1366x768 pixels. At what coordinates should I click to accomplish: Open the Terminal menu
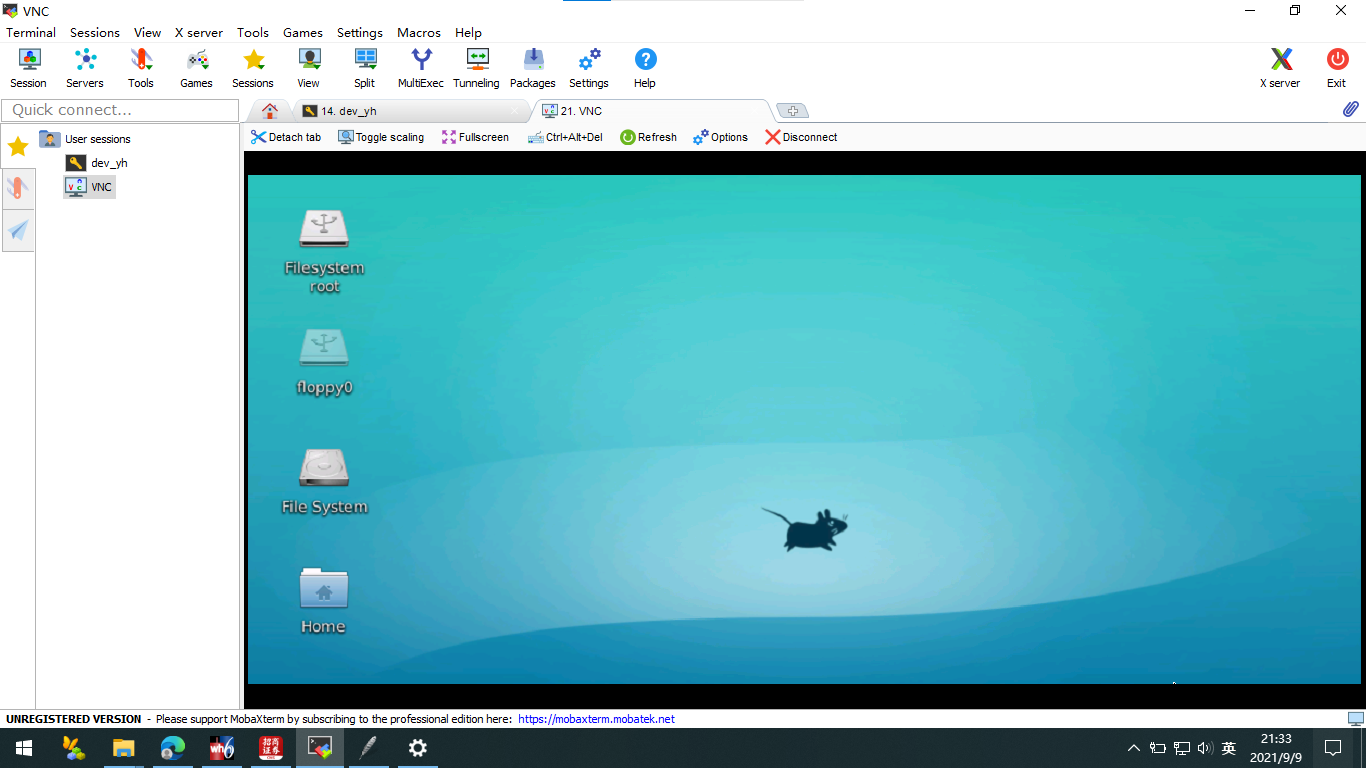31,32
